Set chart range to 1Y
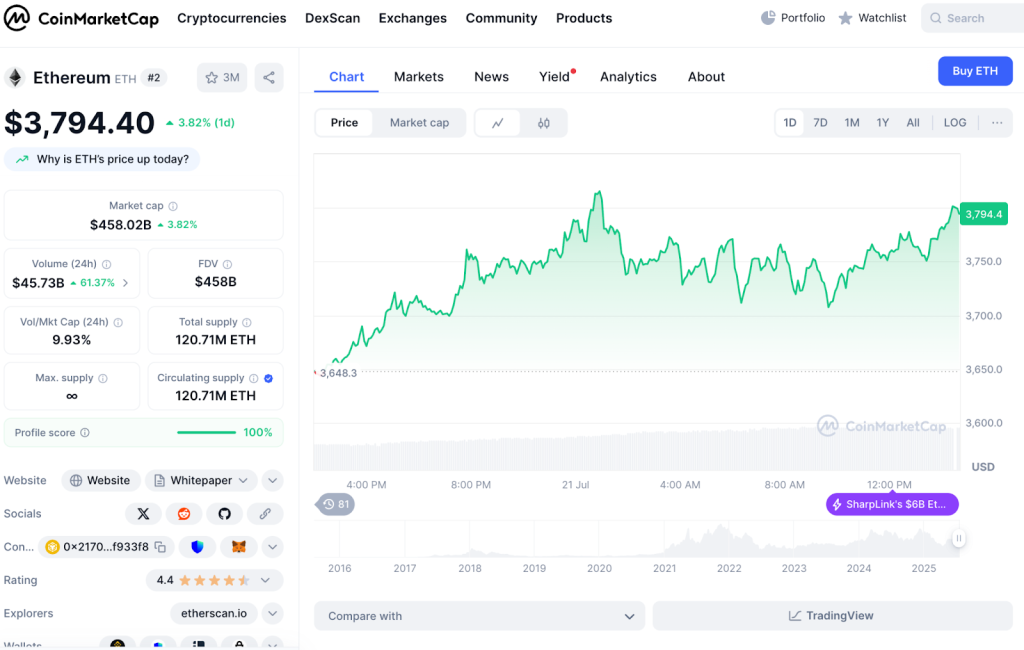1024x650 pixels. click(882, 123)
